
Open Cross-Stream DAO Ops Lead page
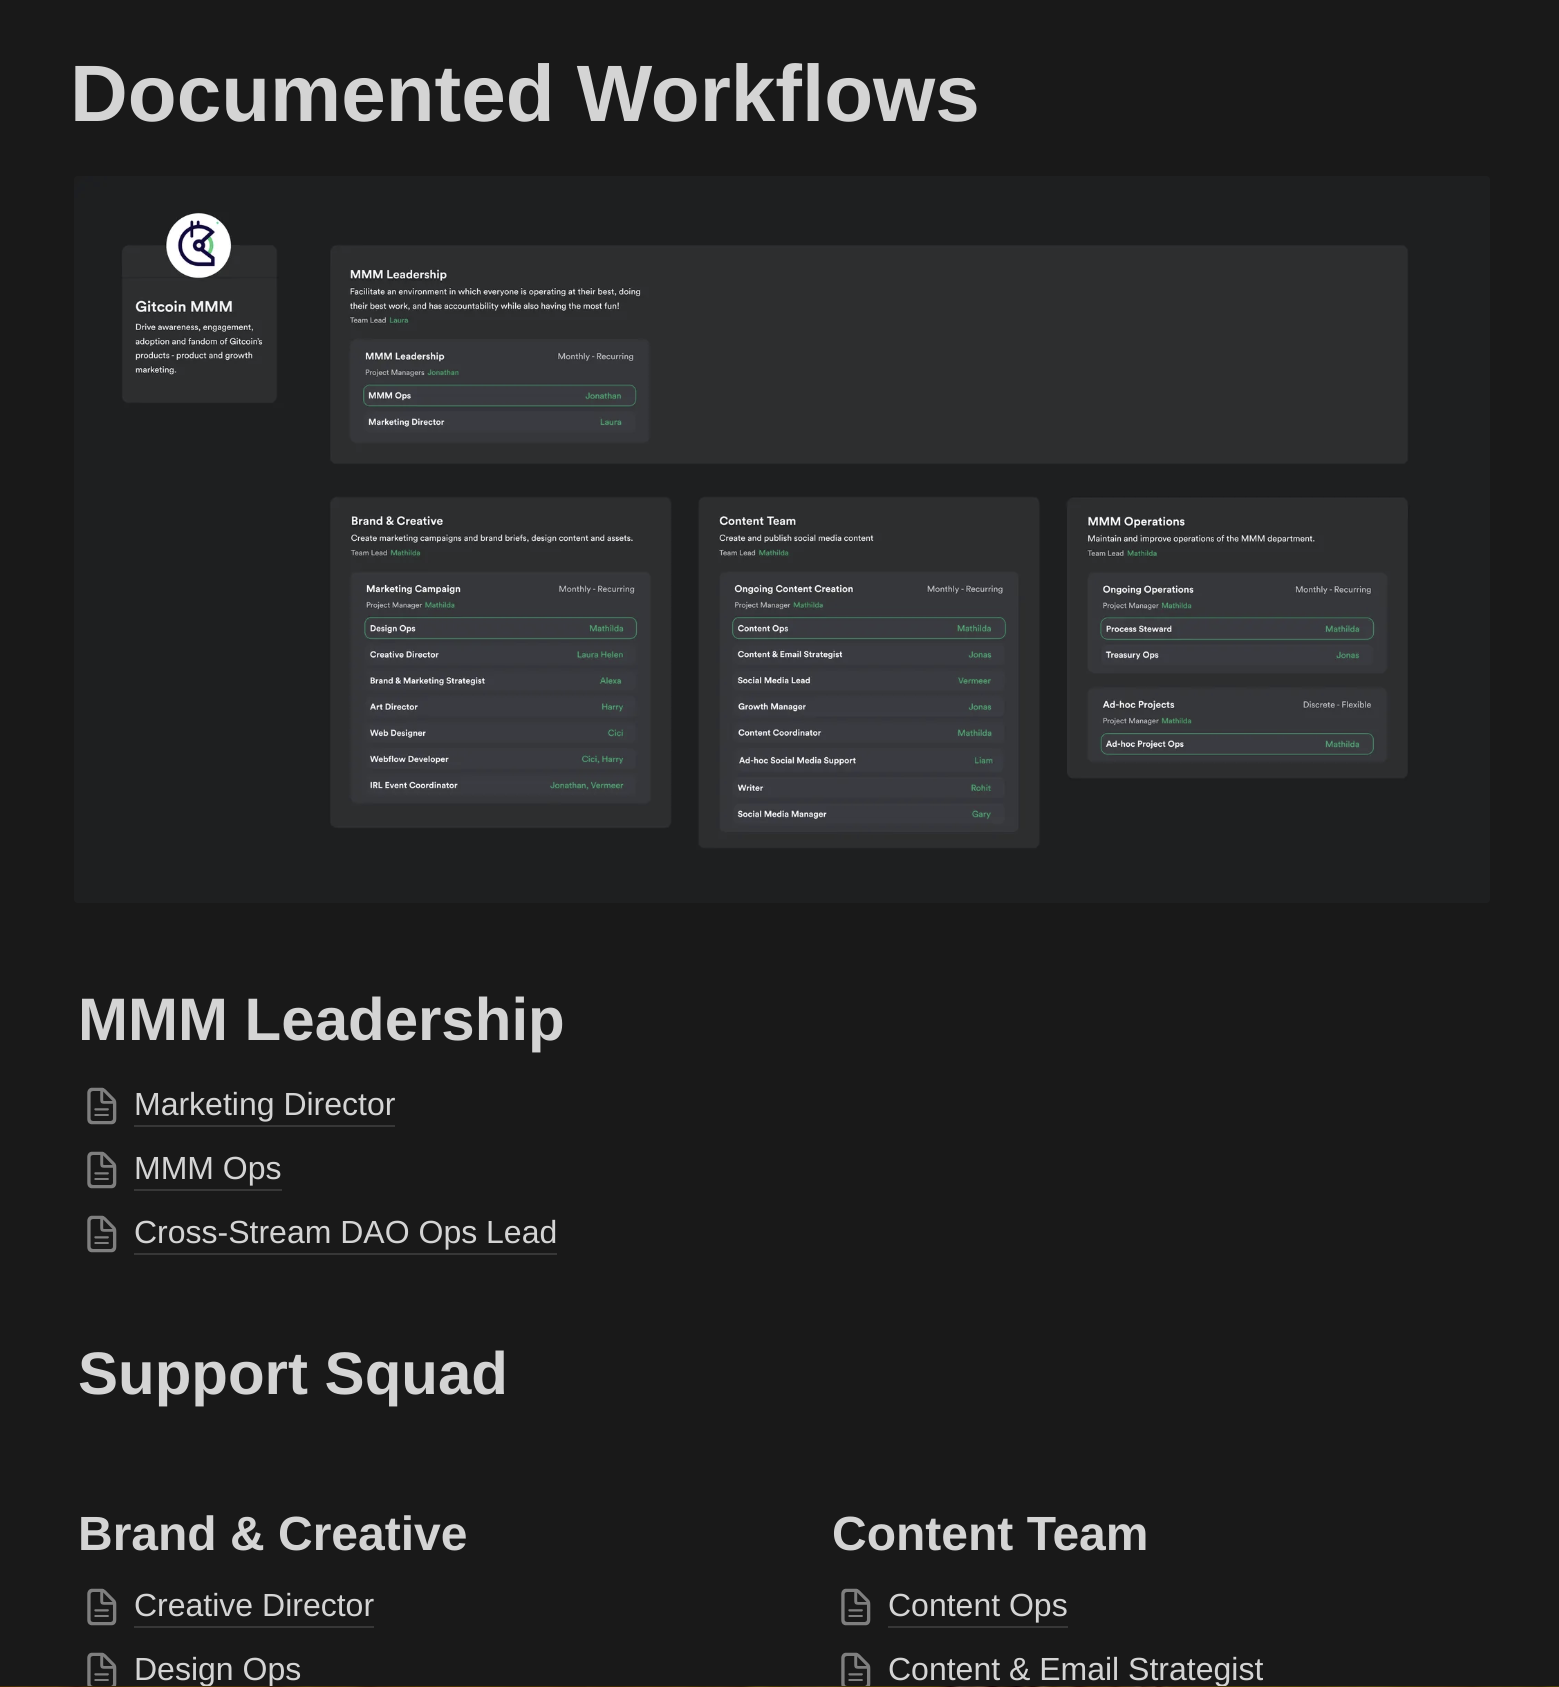[x=345, y=1232]
